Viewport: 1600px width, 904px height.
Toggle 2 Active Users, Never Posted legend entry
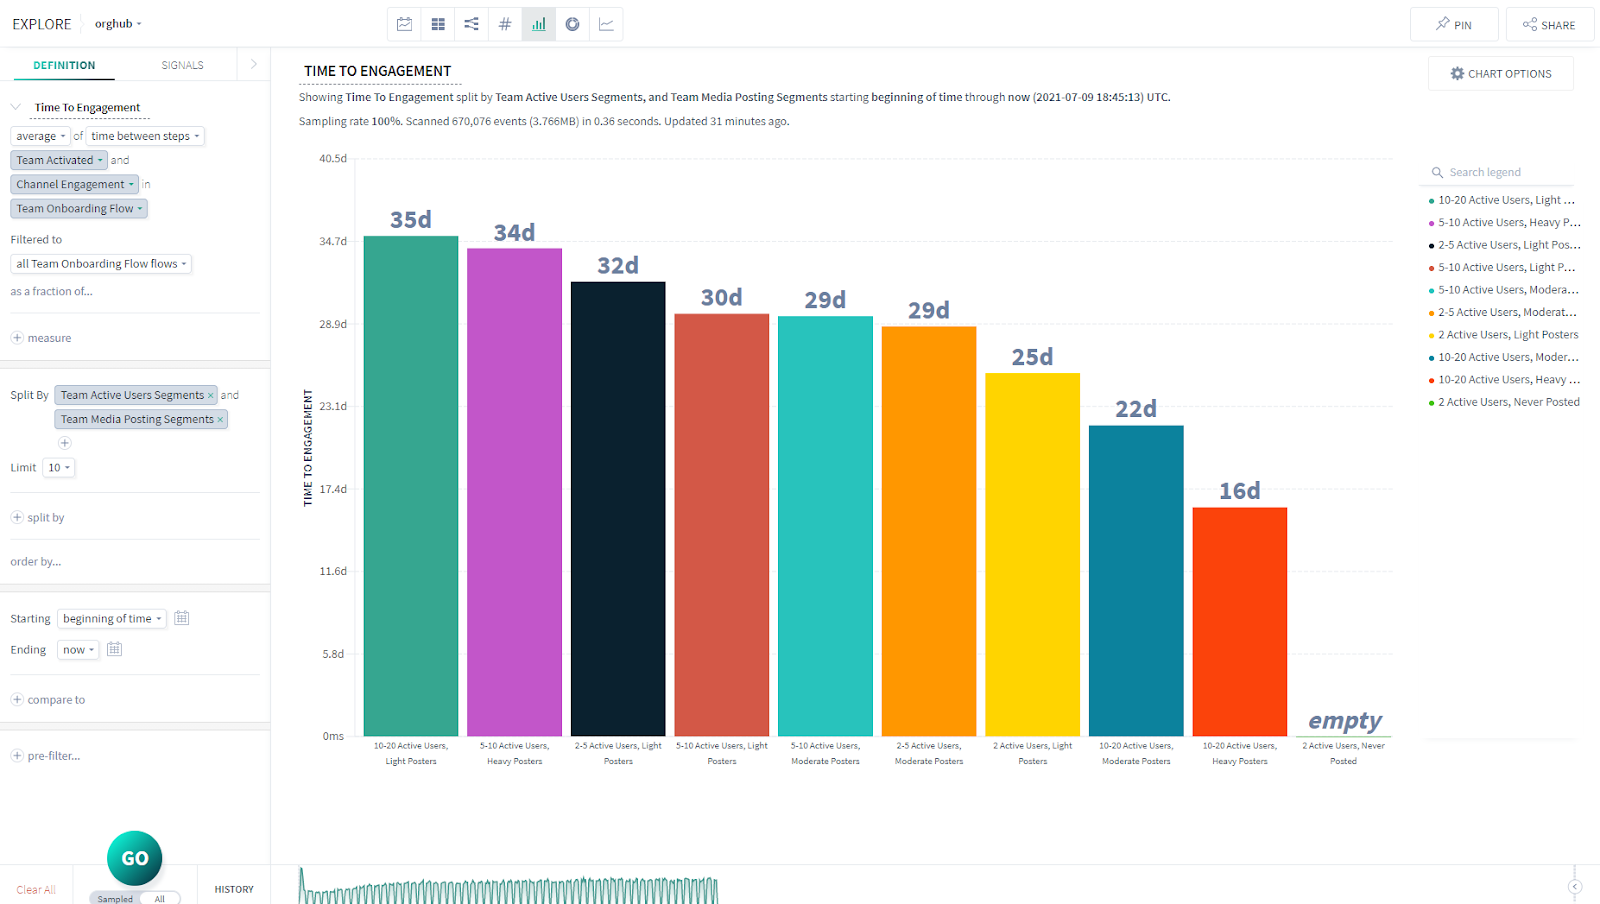1508,402
